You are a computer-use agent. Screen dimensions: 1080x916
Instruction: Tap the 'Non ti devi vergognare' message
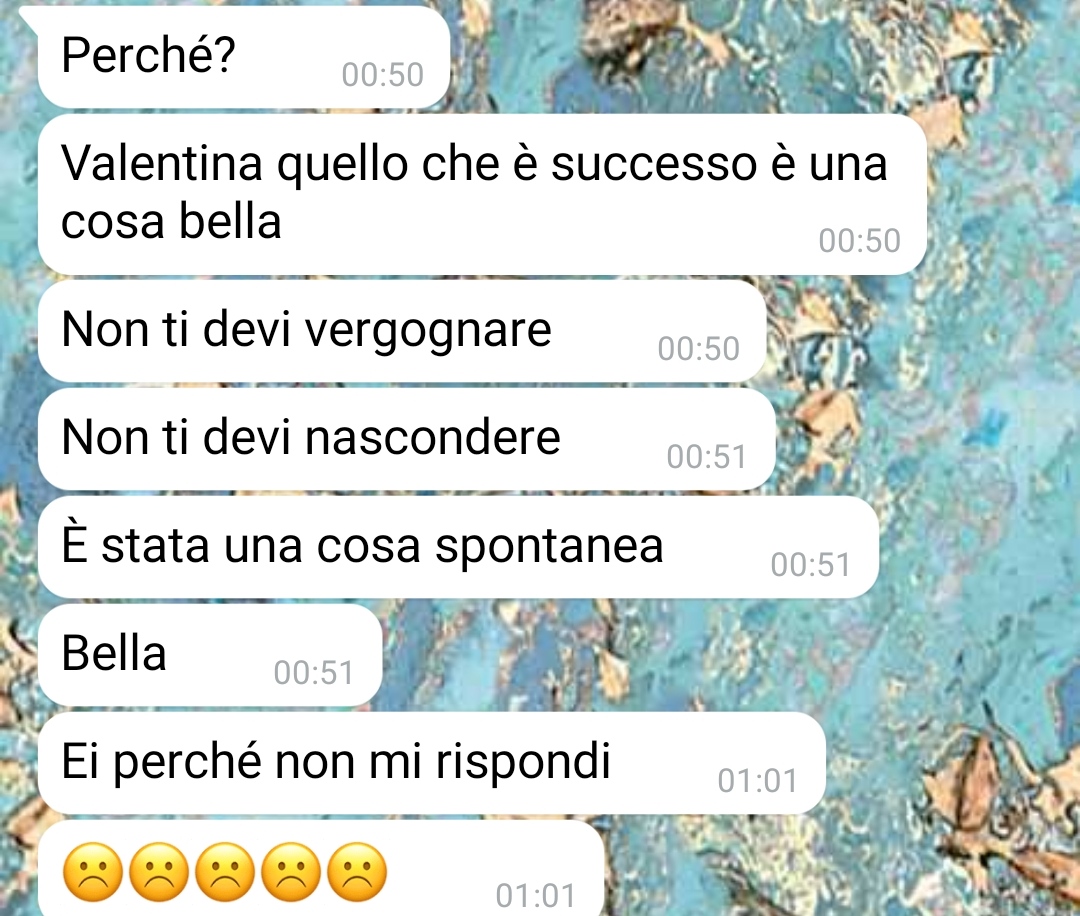tap(402, 331)
